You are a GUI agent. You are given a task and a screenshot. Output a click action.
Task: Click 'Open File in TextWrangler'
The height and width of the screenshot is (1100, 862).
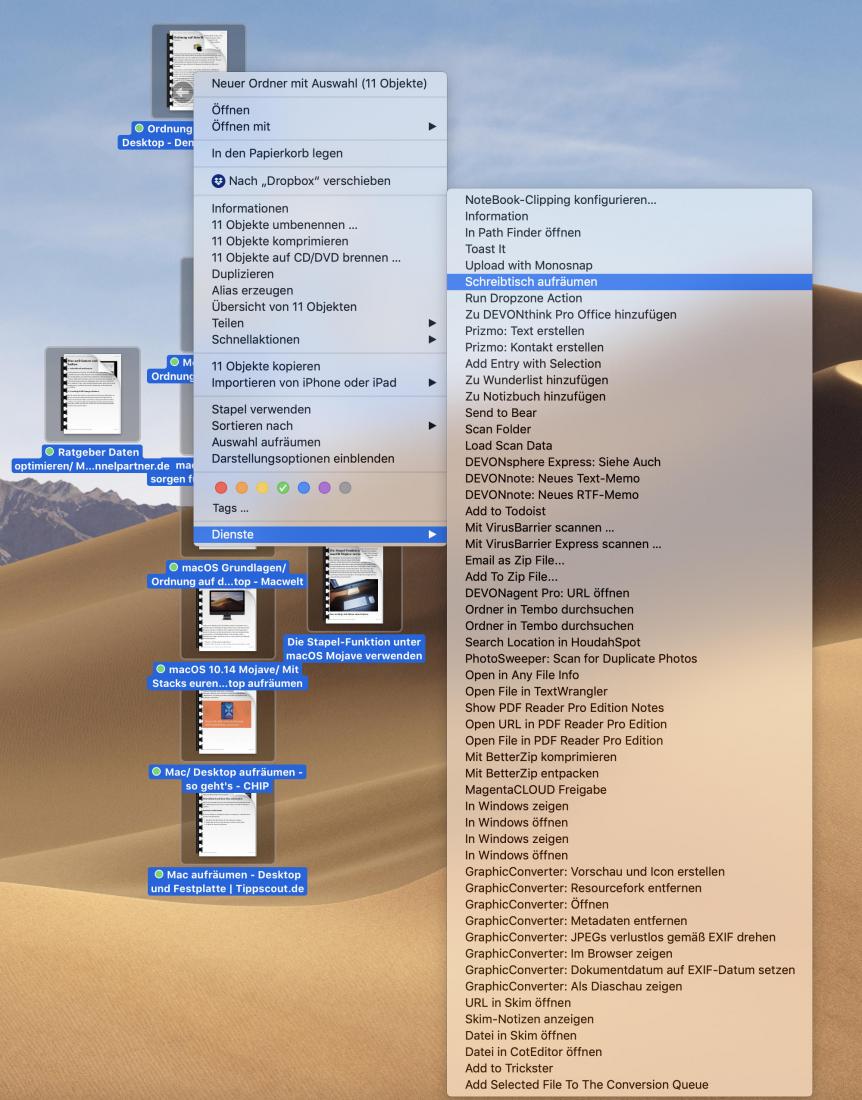click(629, 691)
